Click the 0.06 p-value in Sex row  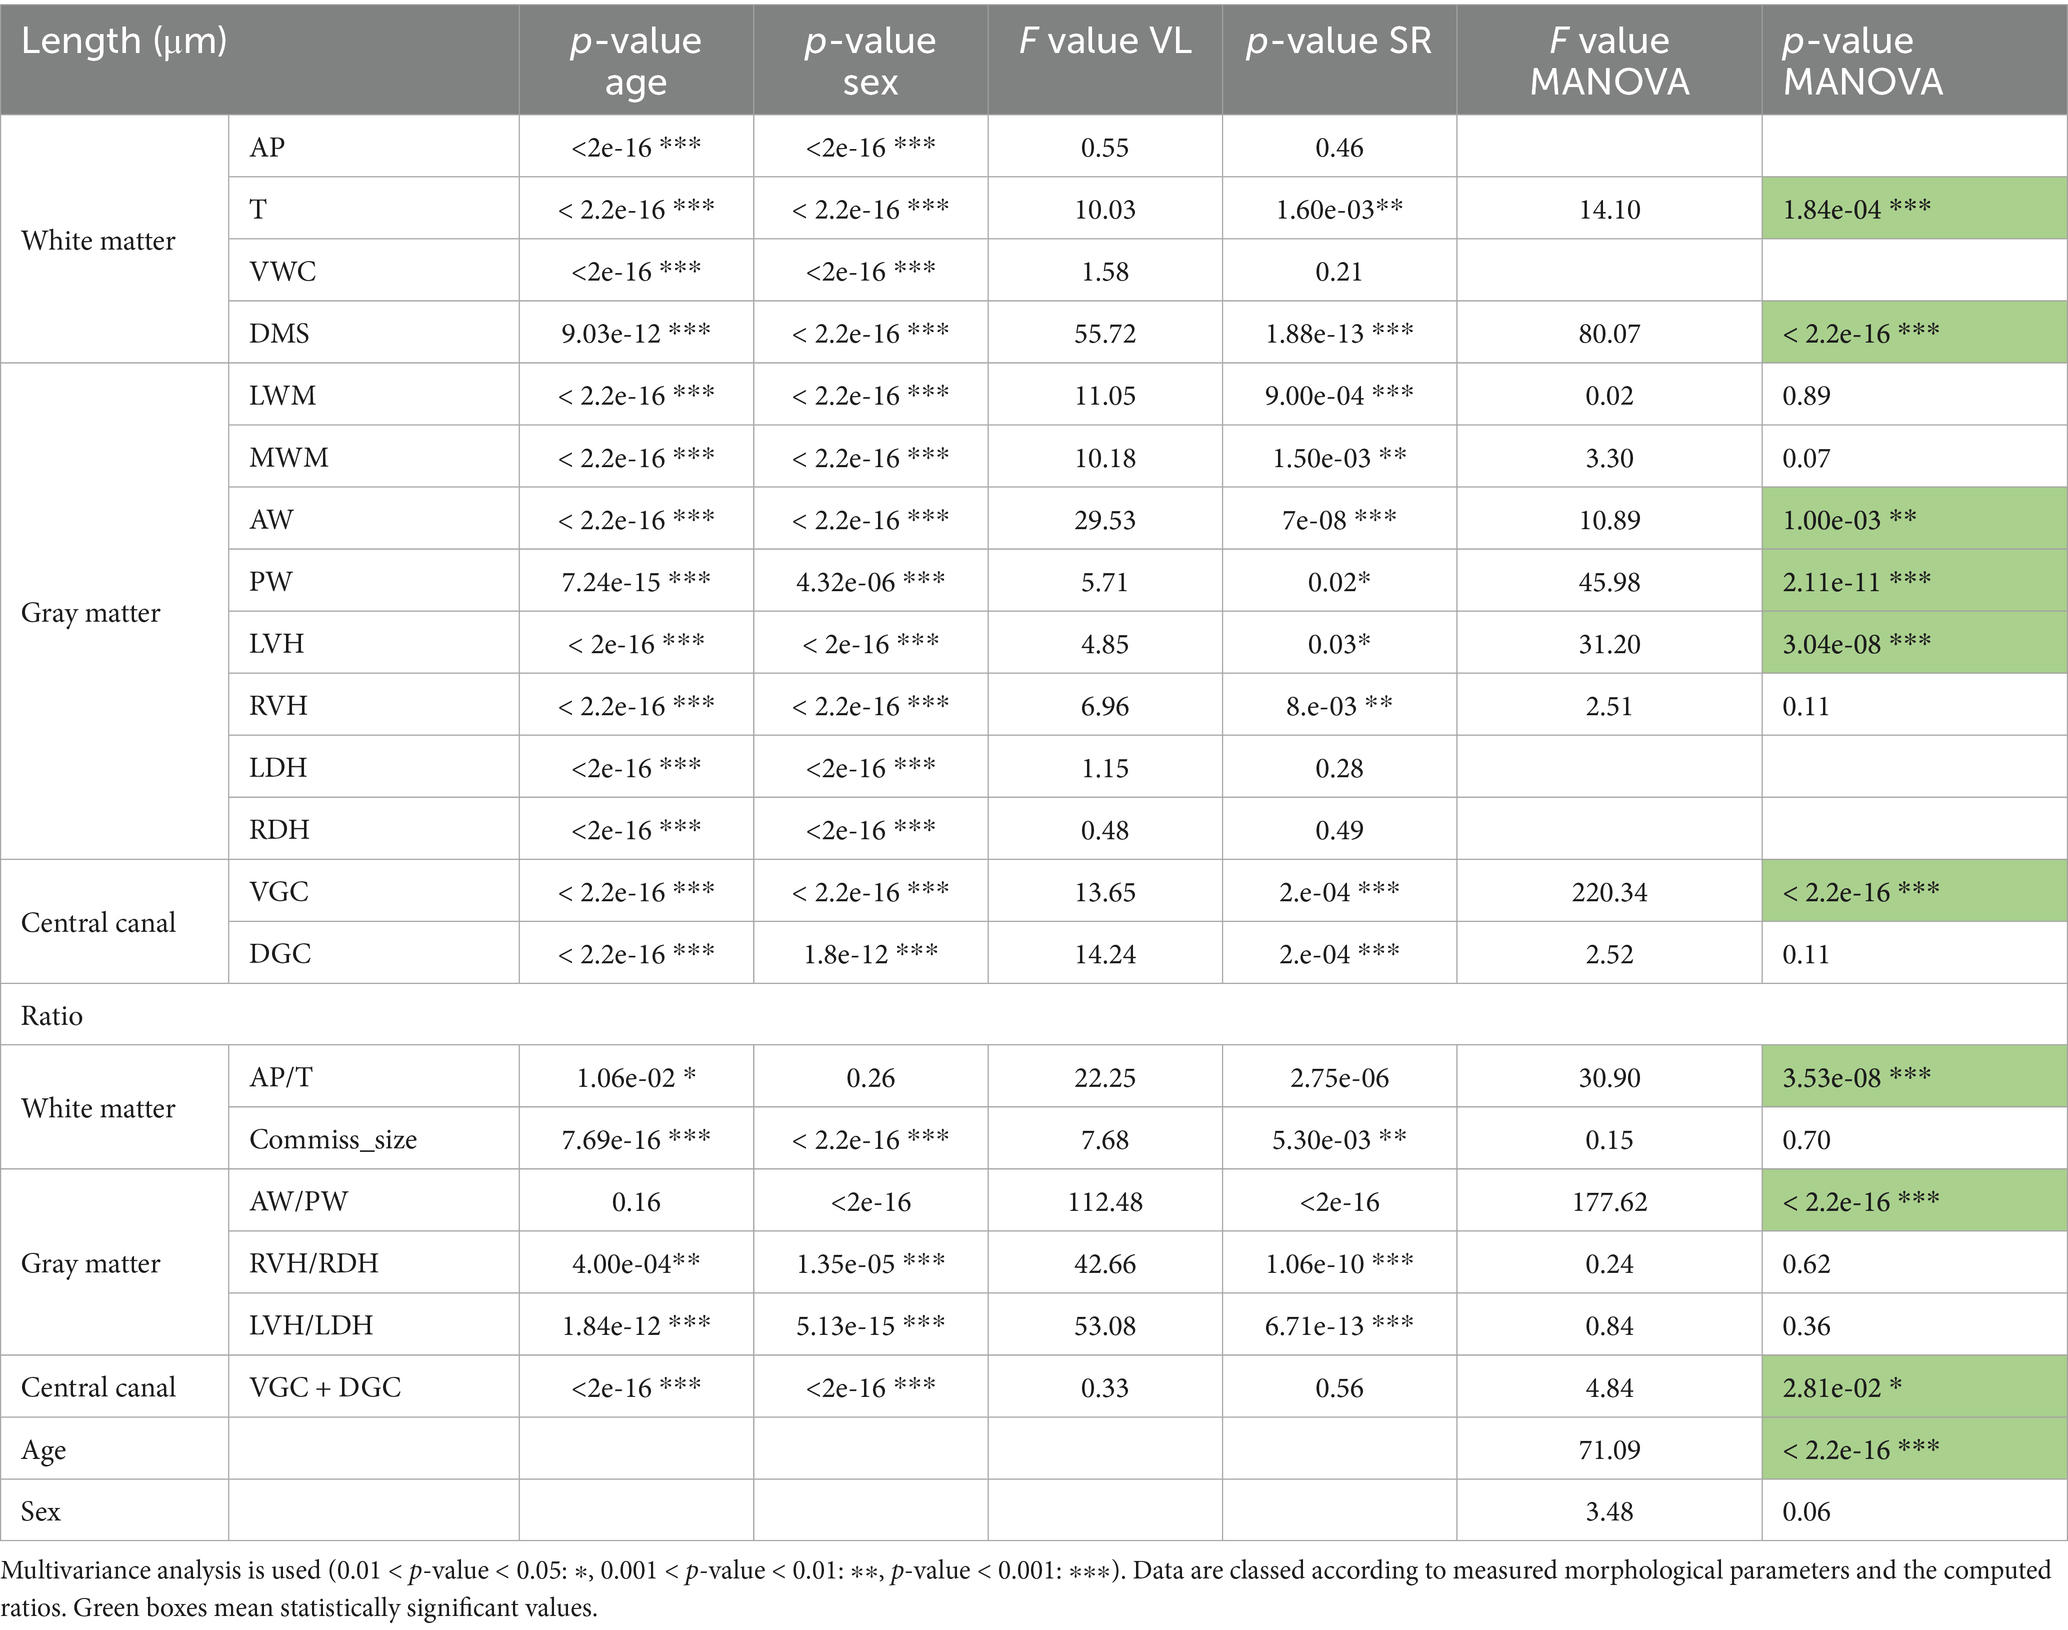[1806, 1511]
